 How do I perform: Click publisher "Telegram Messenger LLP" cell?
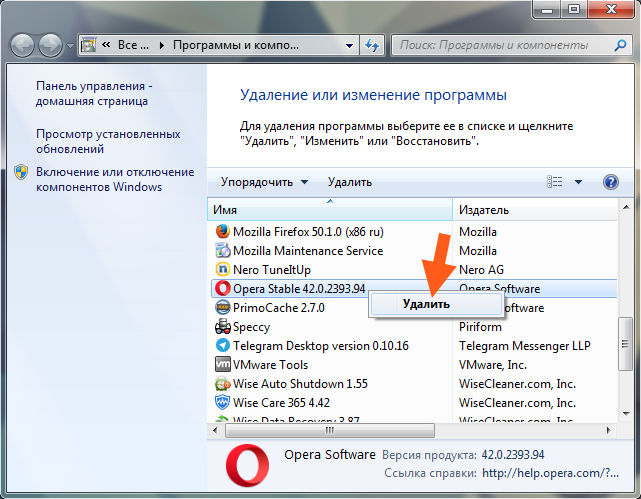524,346
